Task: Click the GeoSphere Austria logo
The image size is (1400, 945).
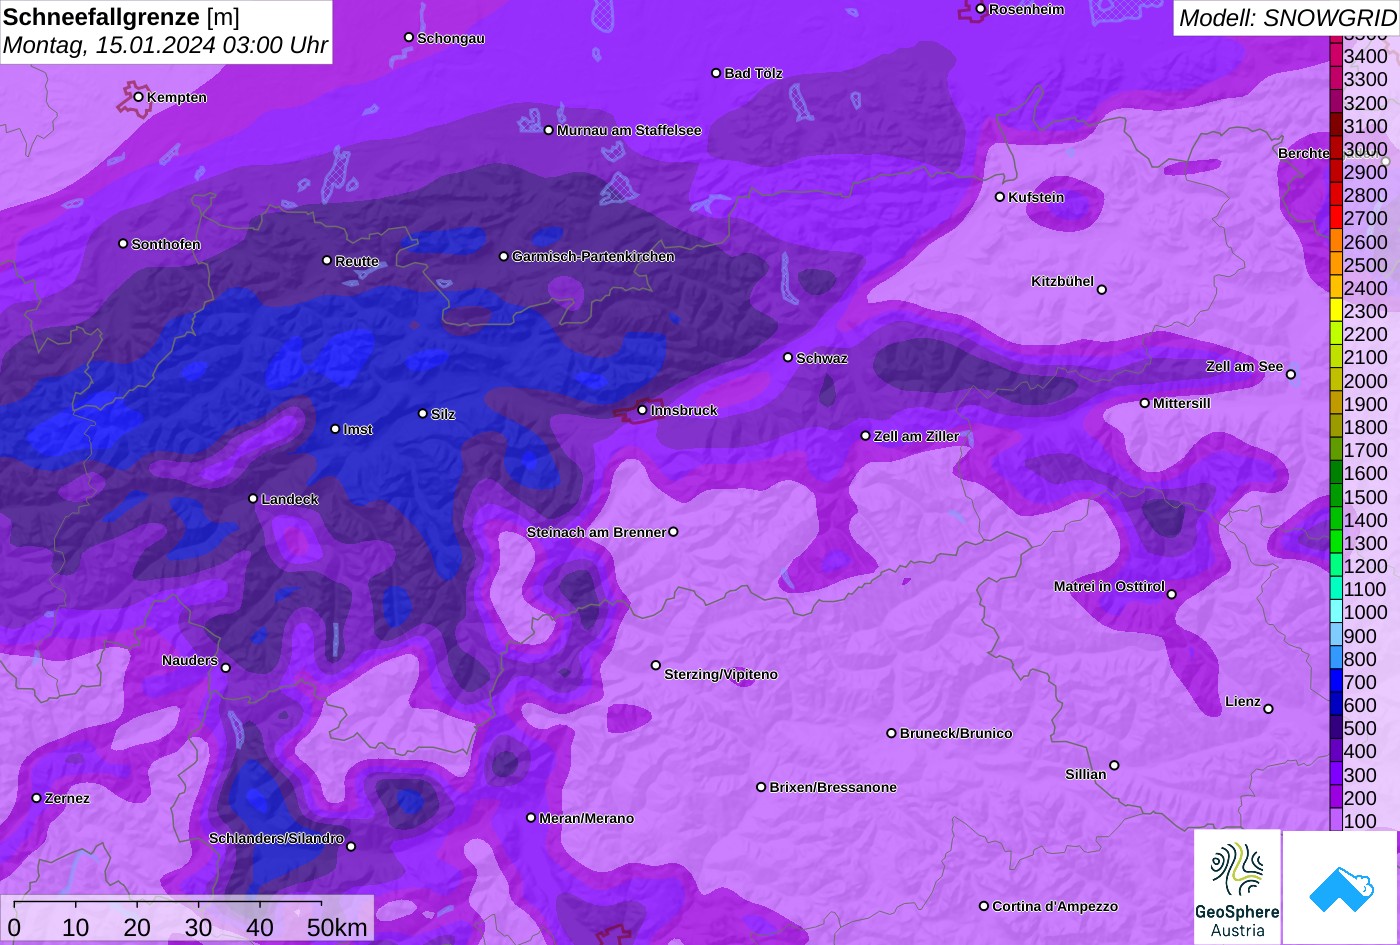Action: 1237,887
